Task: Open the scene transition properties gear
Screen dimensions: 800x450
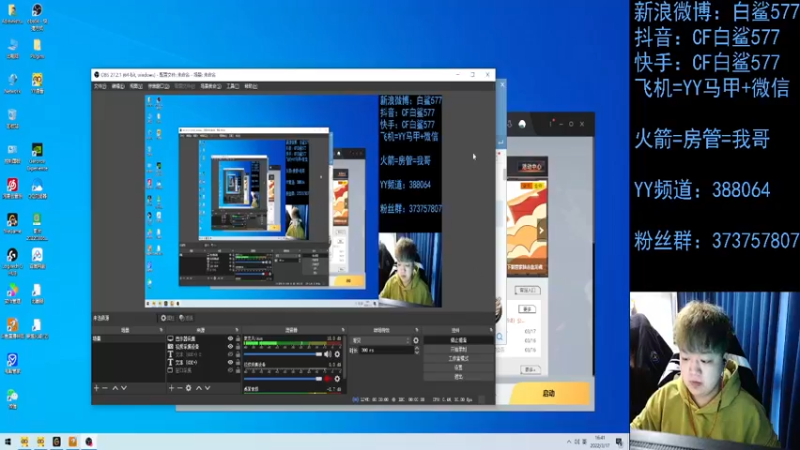Action: point(416,340)
